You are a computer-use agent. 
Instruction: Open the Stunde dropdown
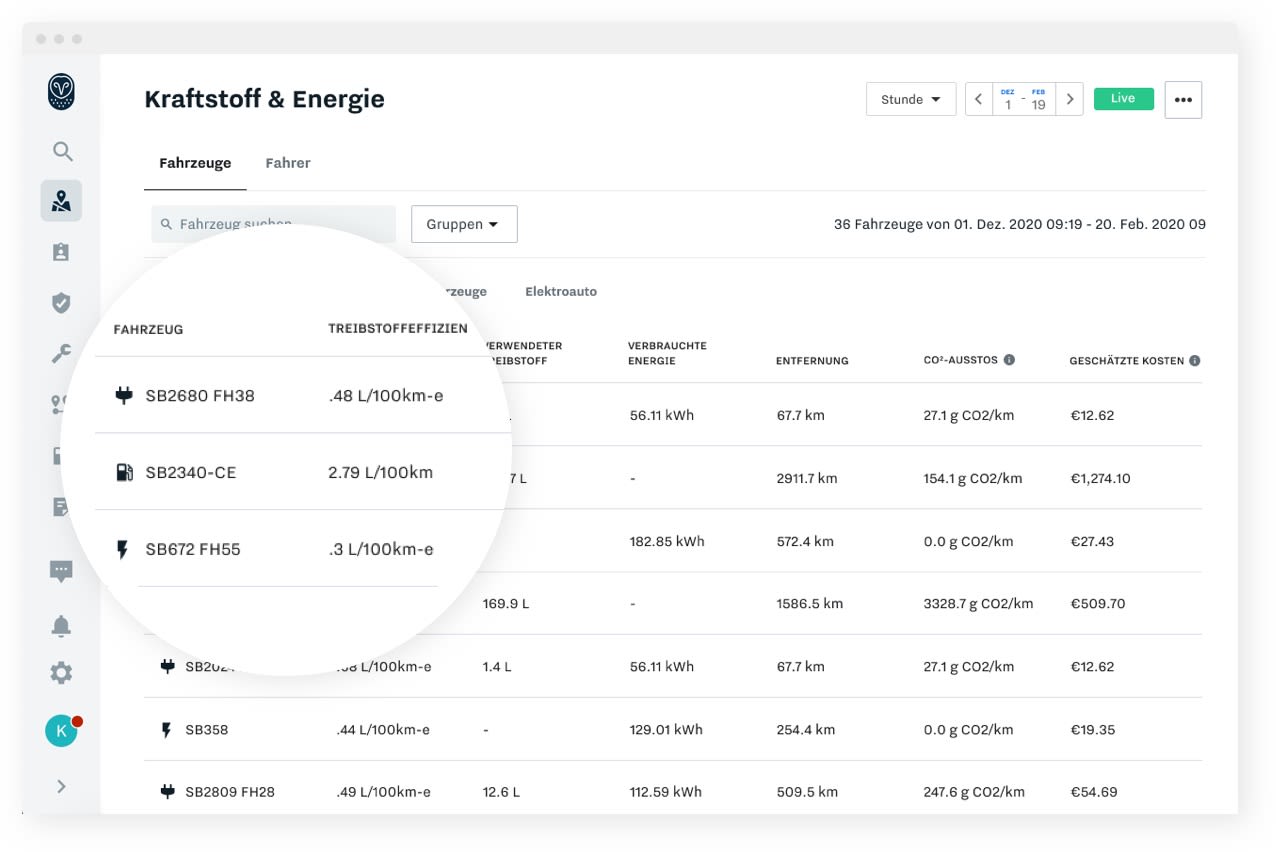(x=911, y=99)
